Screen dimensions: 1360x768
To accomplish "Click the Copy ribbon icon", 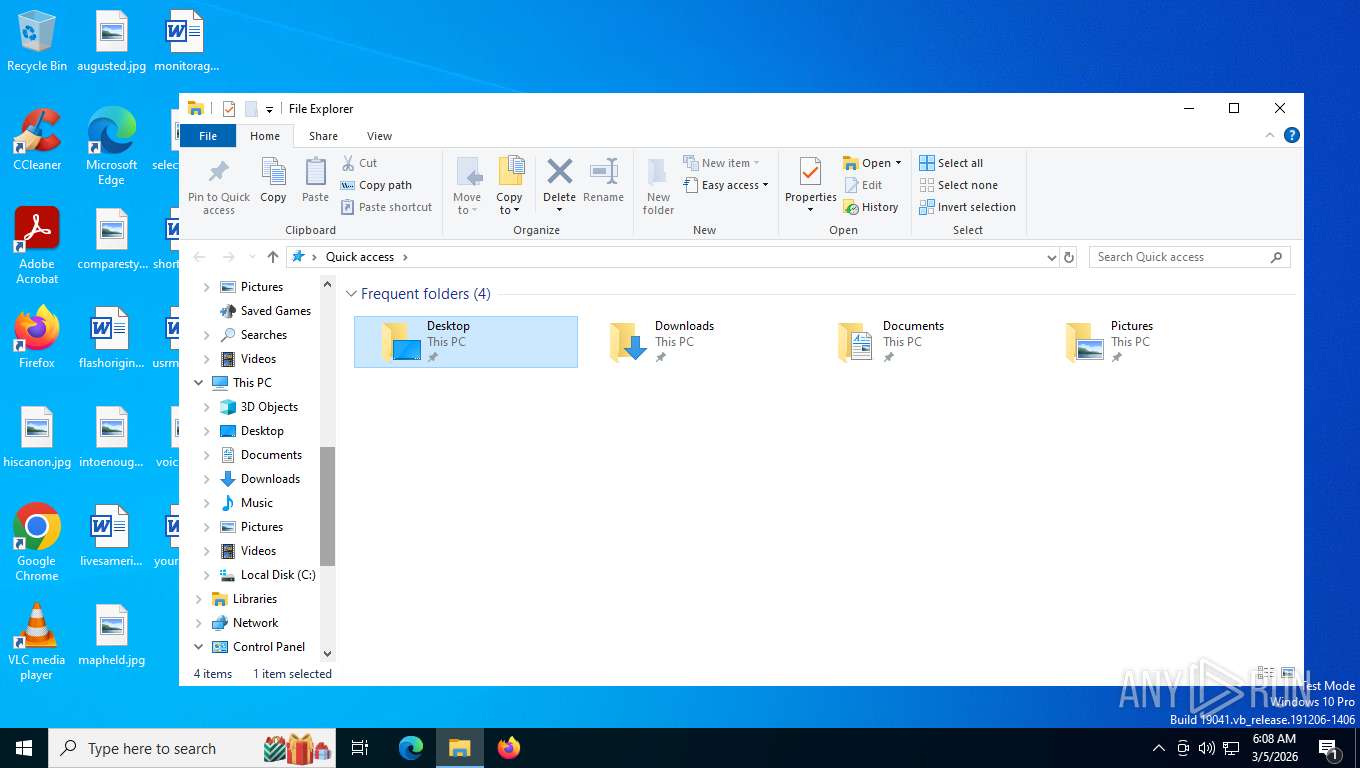I will [273, 180].
